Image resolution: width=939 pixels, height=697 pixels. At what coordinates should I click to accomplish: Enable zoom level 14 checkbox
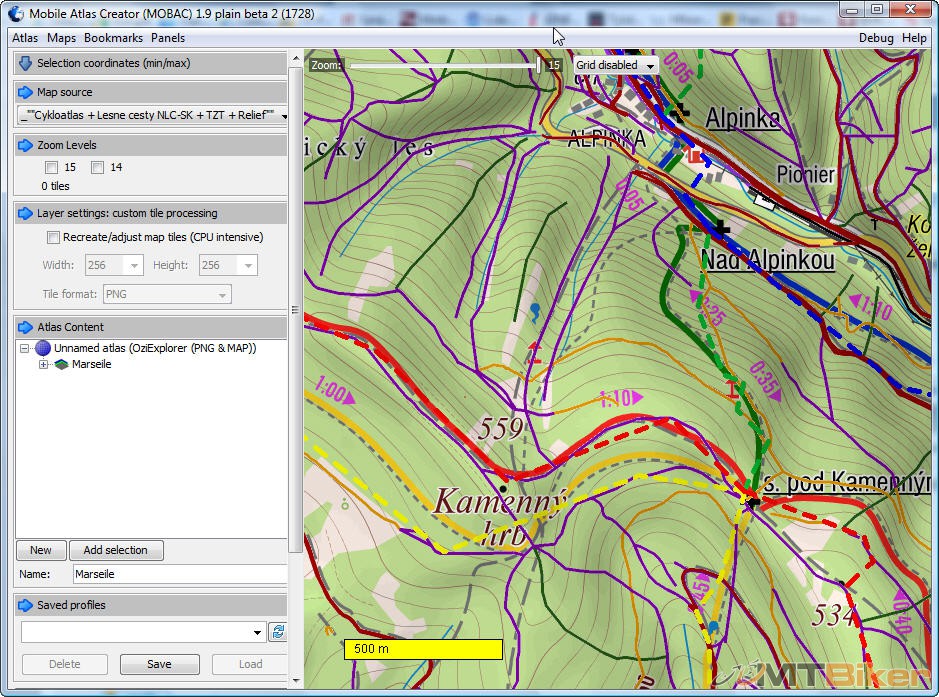(98, 168)
